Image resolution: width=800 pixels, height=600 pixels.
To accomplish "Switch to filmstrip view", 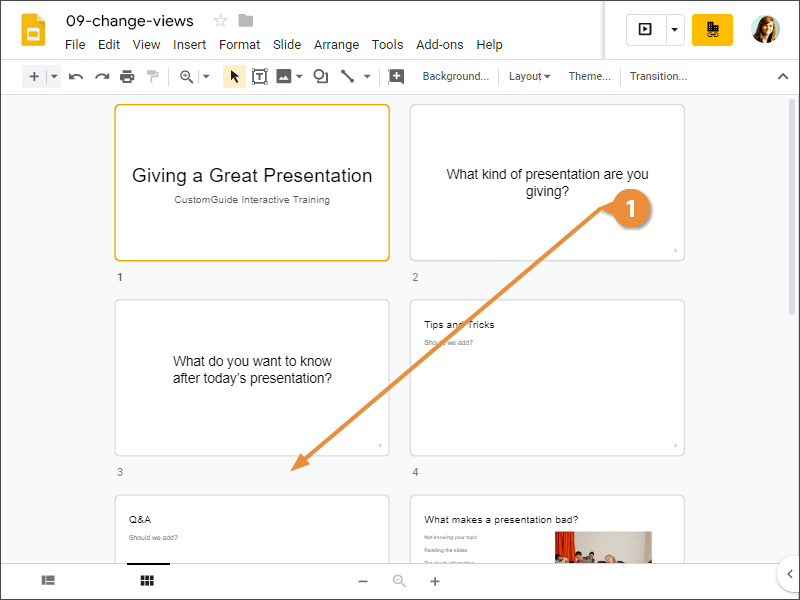I will (x=48, y=580).
